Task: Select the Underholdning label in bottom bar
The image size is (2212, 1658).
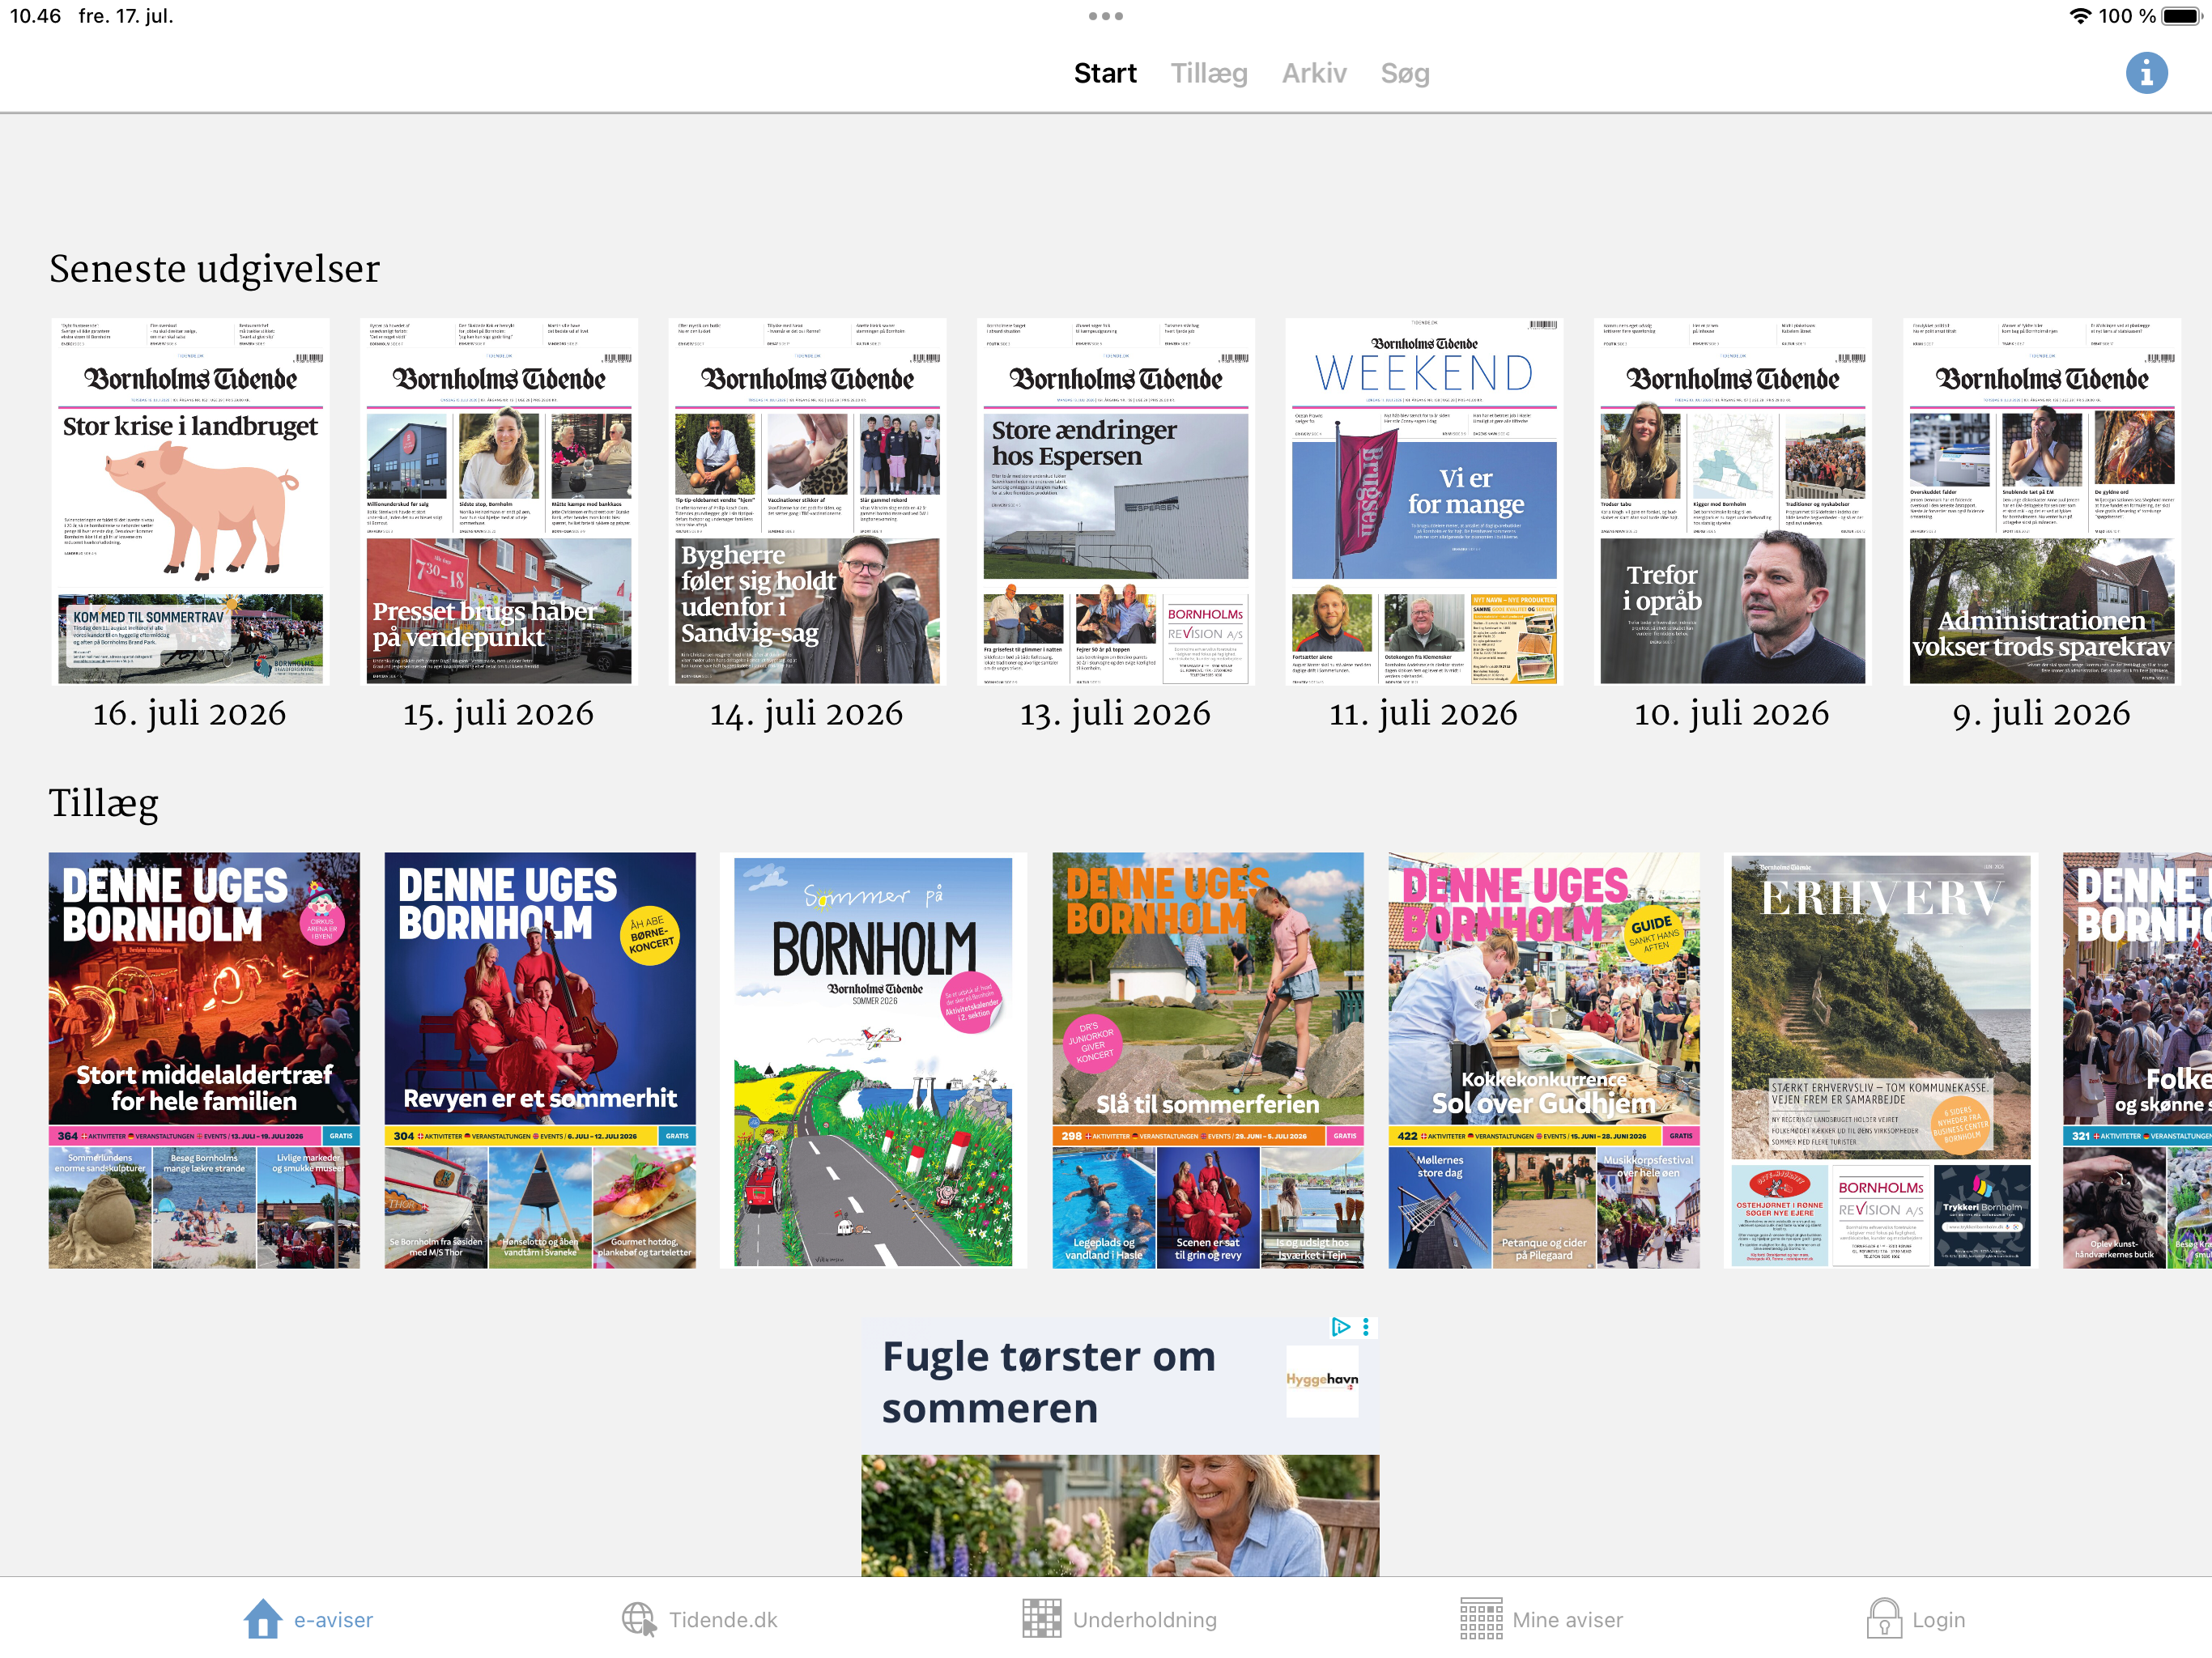Action: tap(1145, 1619)
